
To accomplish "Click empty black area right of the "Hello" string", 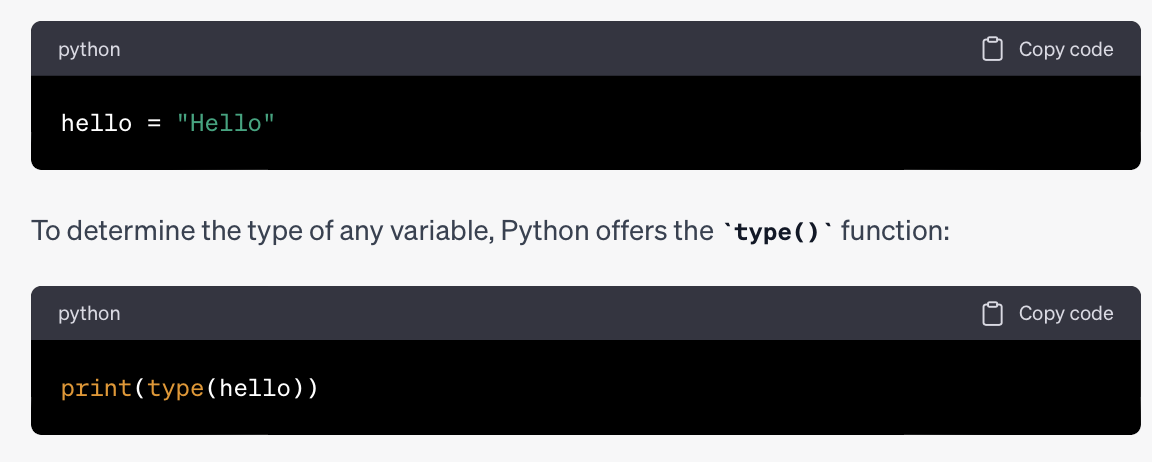I will [698, 123].
